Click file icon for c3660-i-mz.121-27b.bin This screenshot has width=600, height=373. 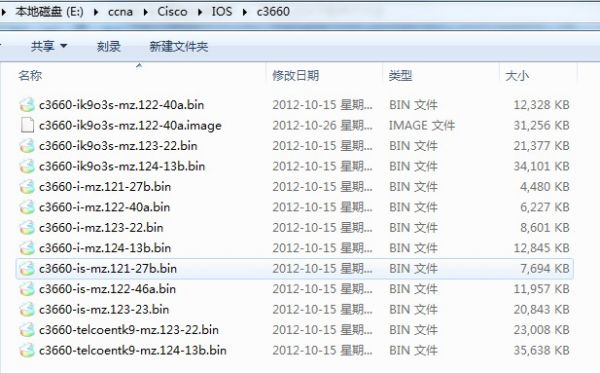[x=27, y=187]
